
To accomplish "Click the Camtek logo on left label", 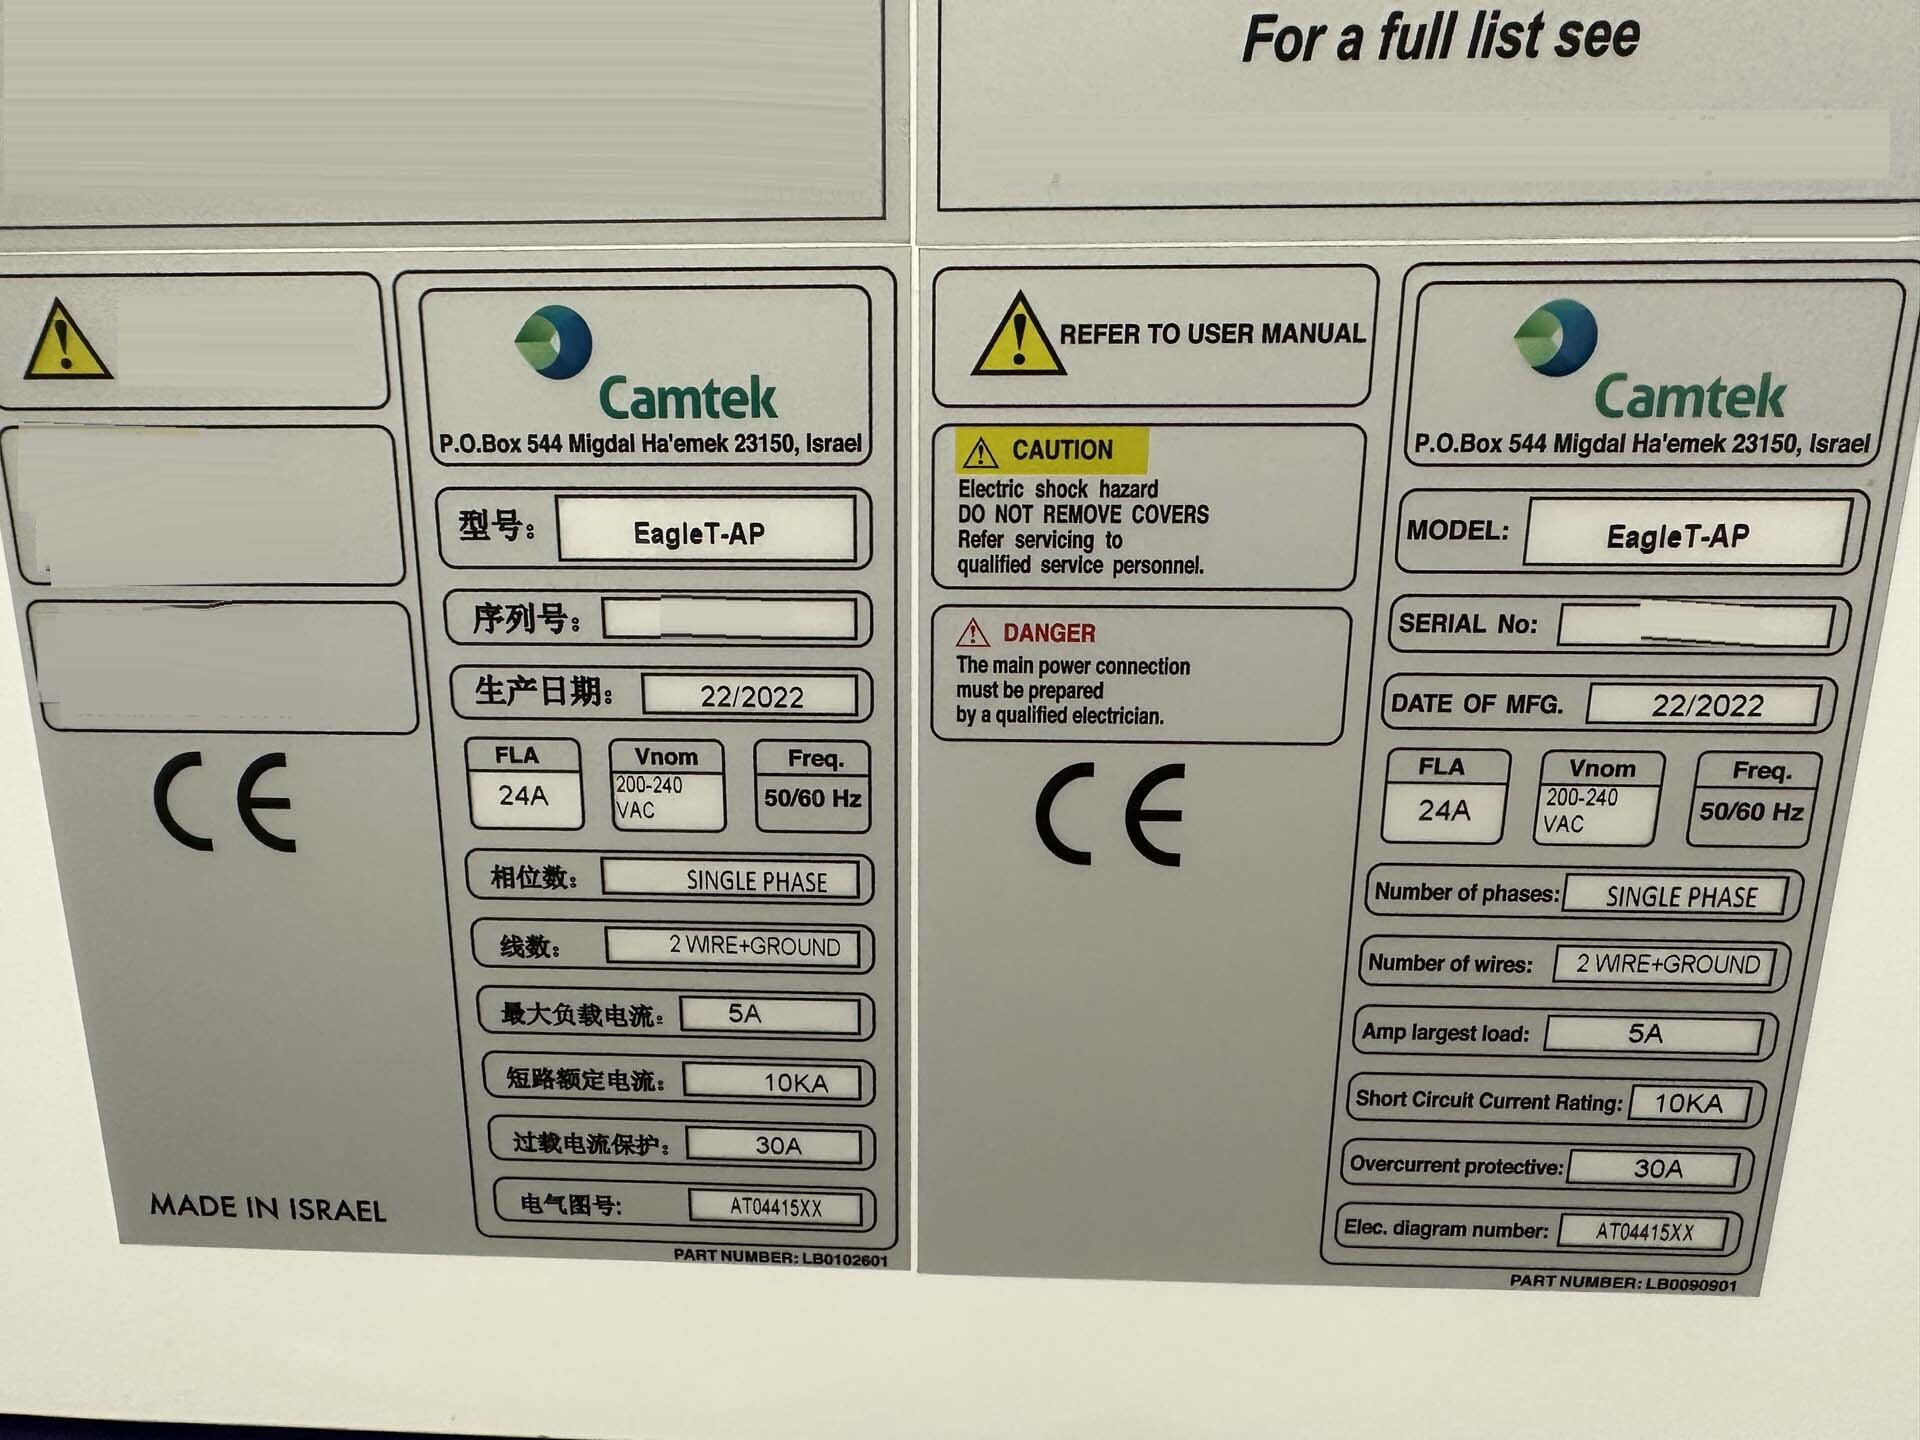I will click(555, 342).
